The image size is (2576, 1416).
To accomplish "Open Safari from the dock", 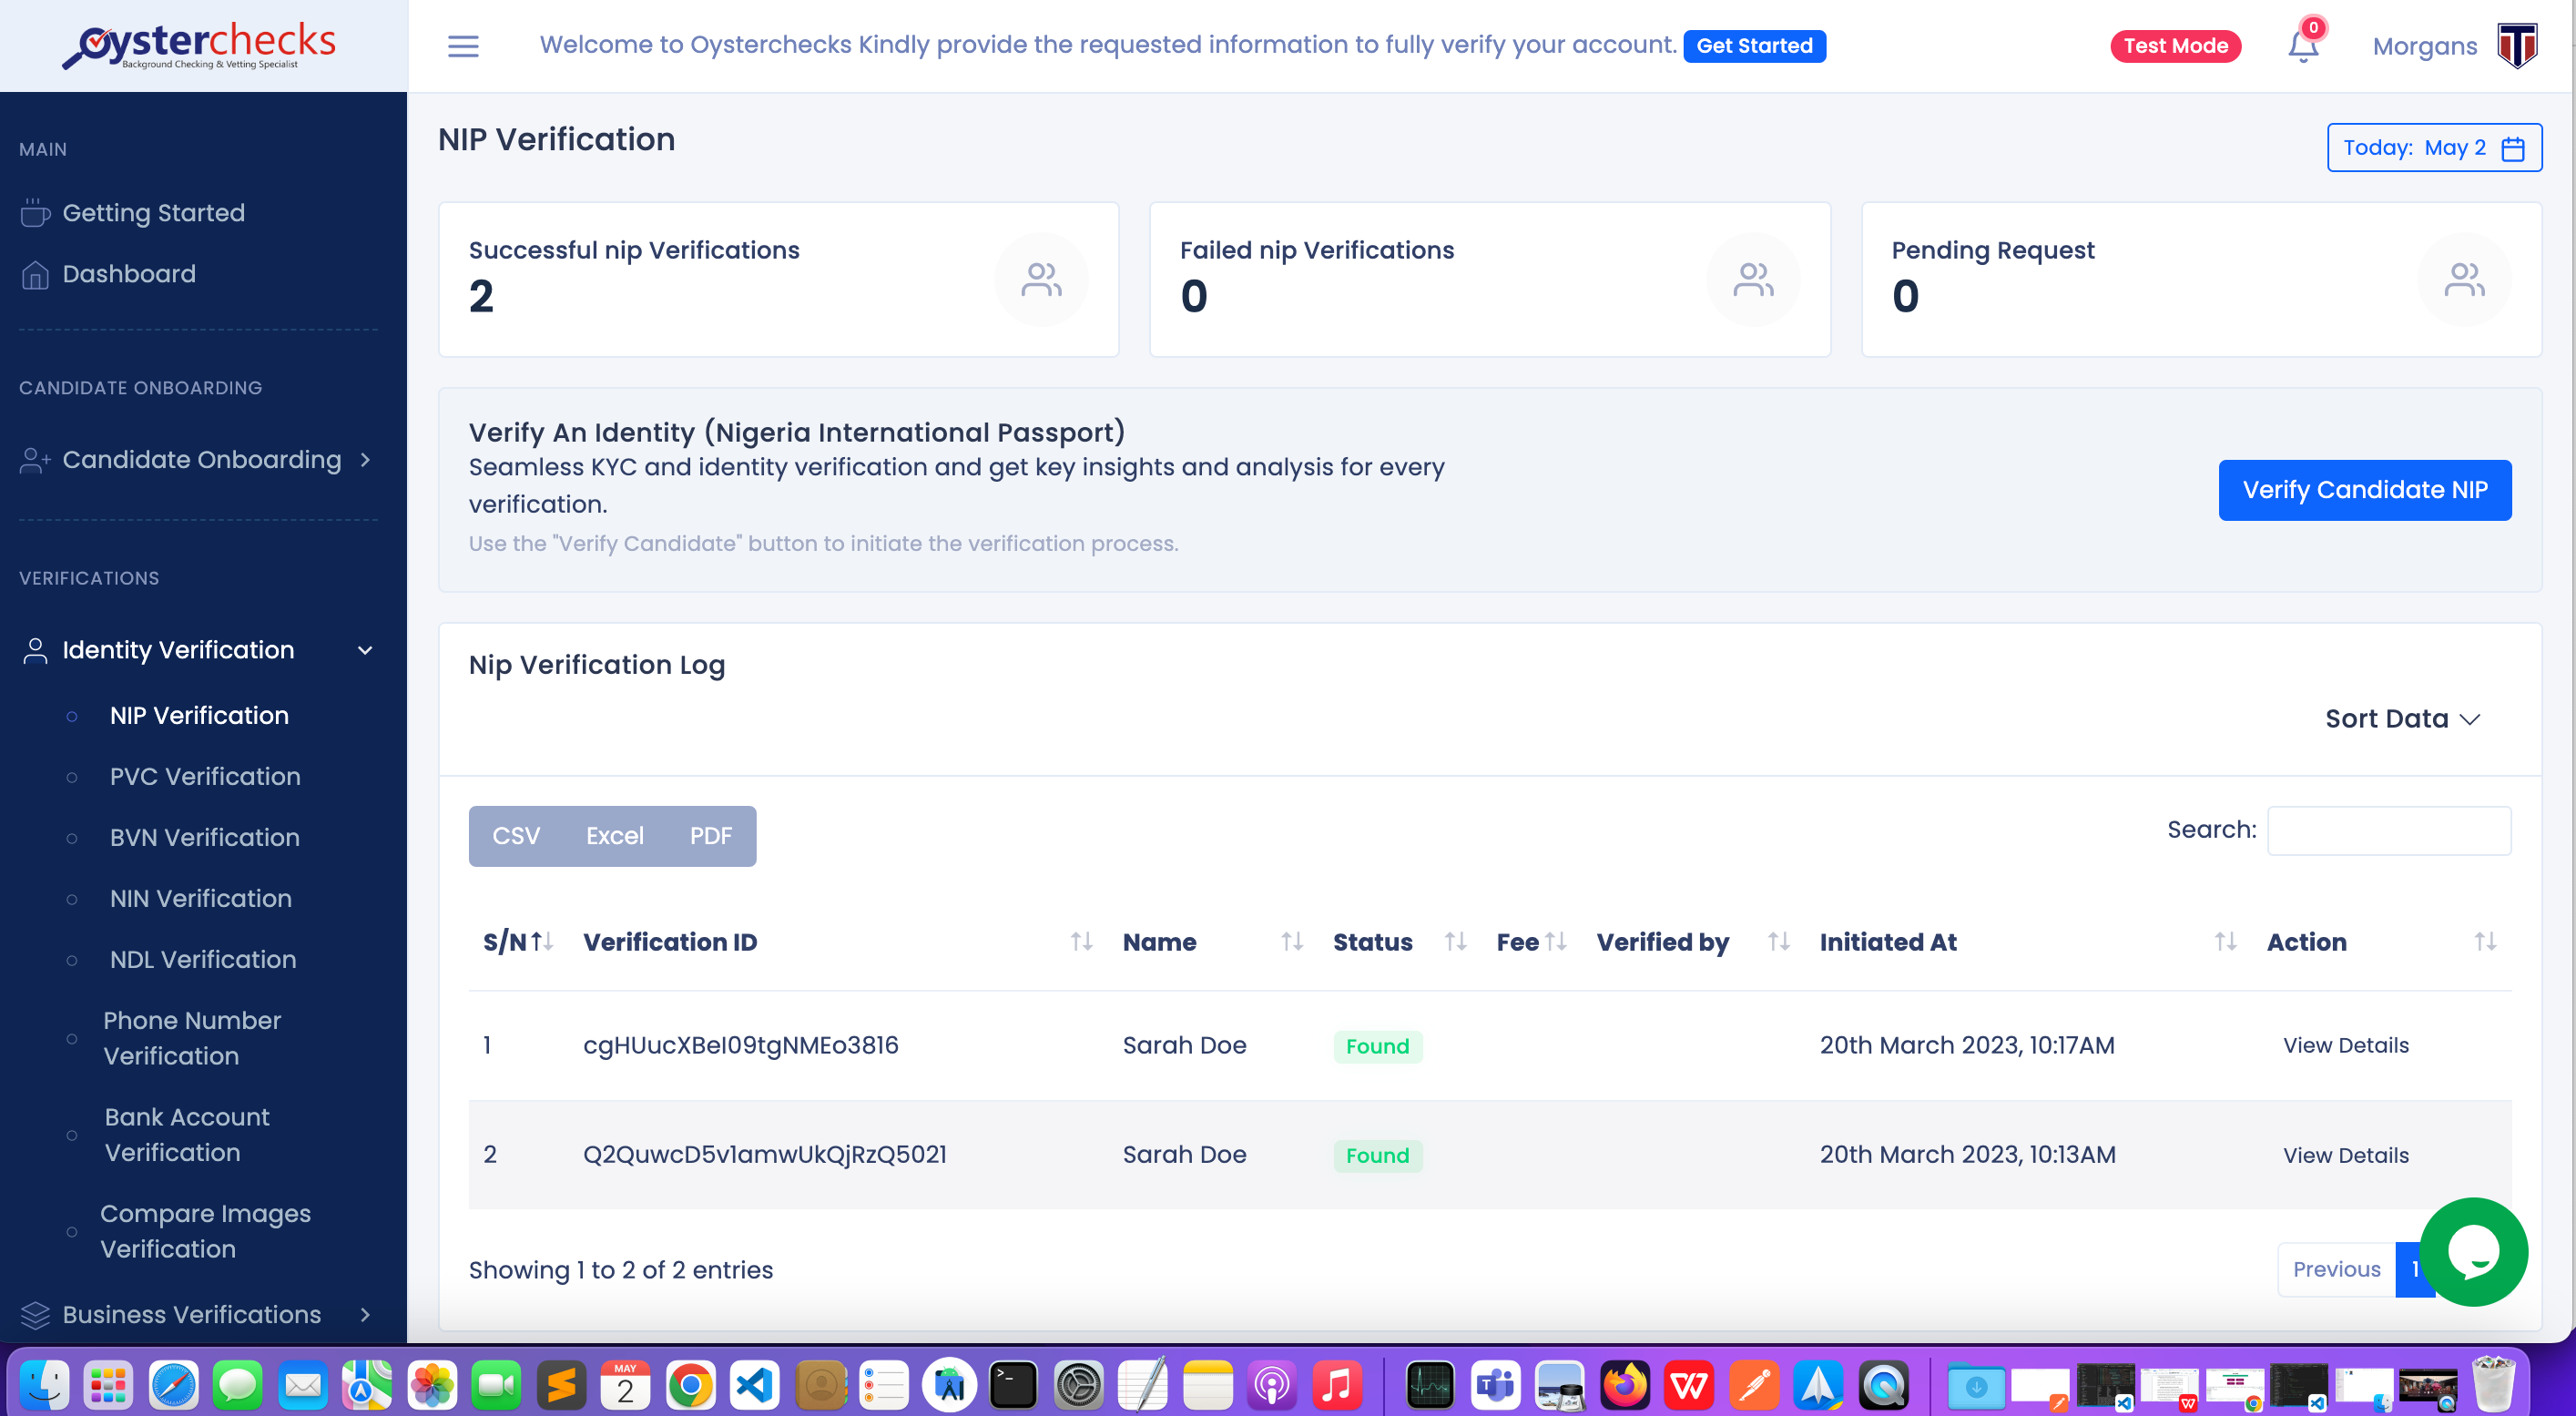I will tap(173, 1385).
